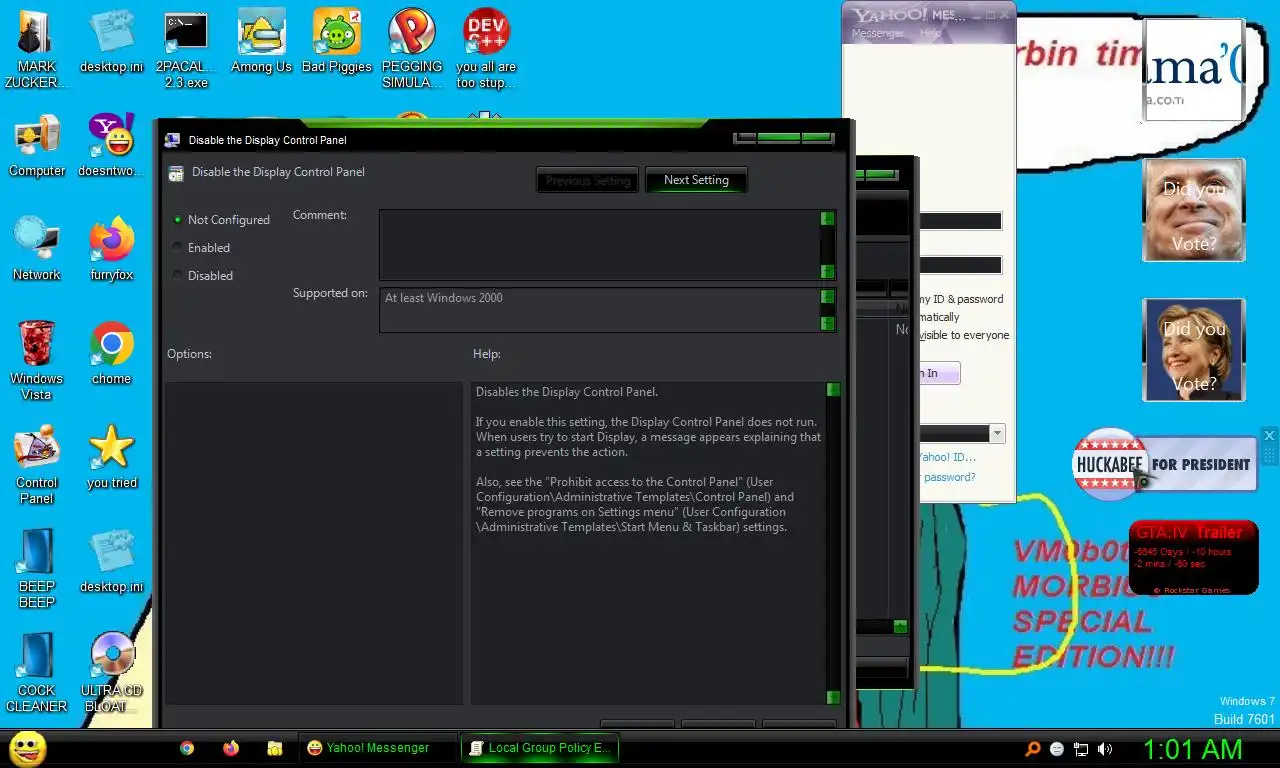Open the Among Us desktop icon

point(261,42)
